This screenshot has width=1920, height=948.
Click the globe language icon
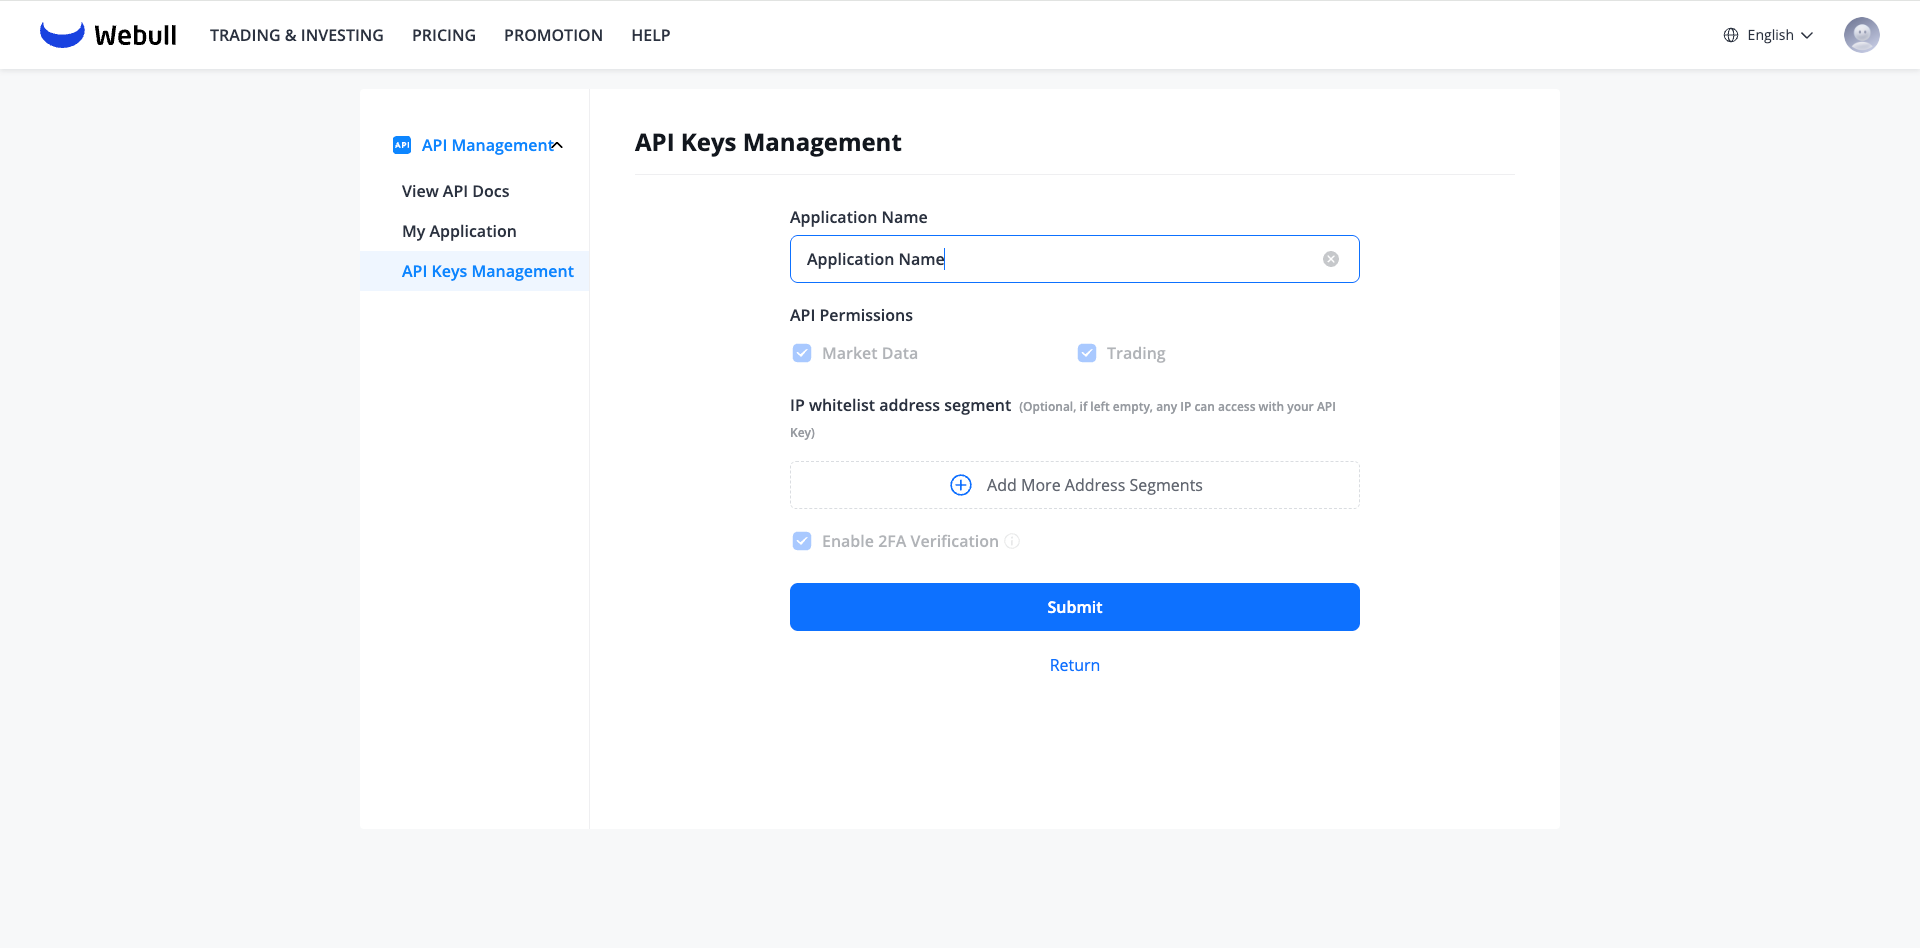pyautogui.click(x=1731, y=35)
